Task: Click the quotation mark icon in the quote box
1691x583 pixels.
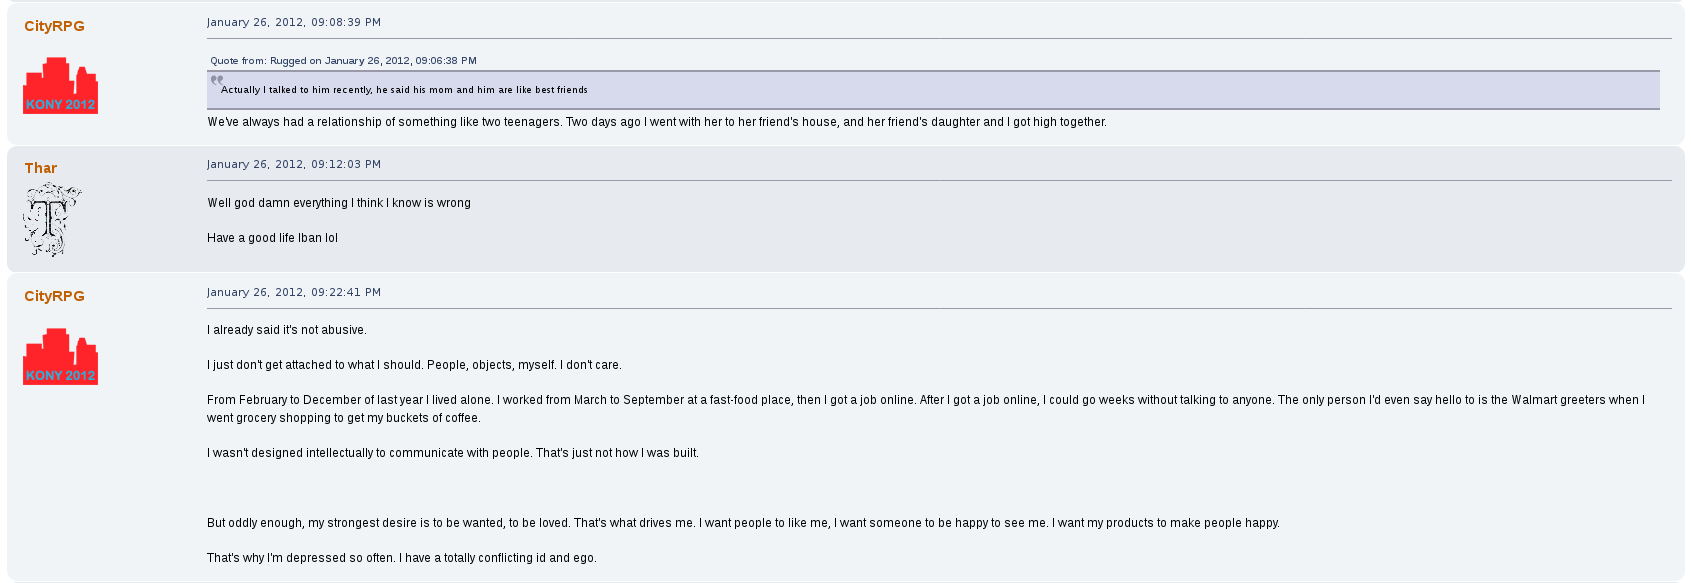Action: pyautogui.click(x=216, y=80)
